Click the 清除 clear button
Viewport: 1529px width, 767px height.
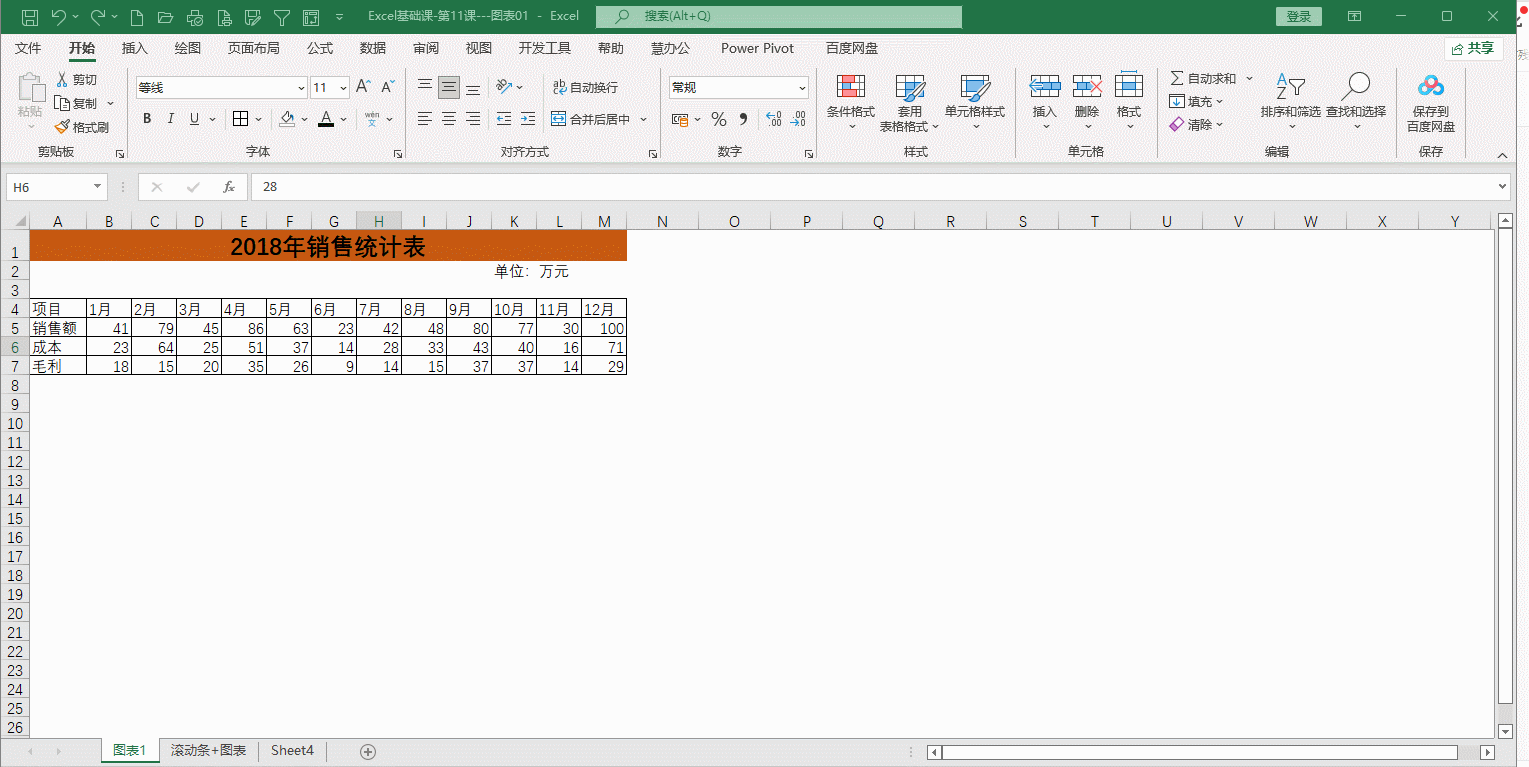tap(1196, 125)
